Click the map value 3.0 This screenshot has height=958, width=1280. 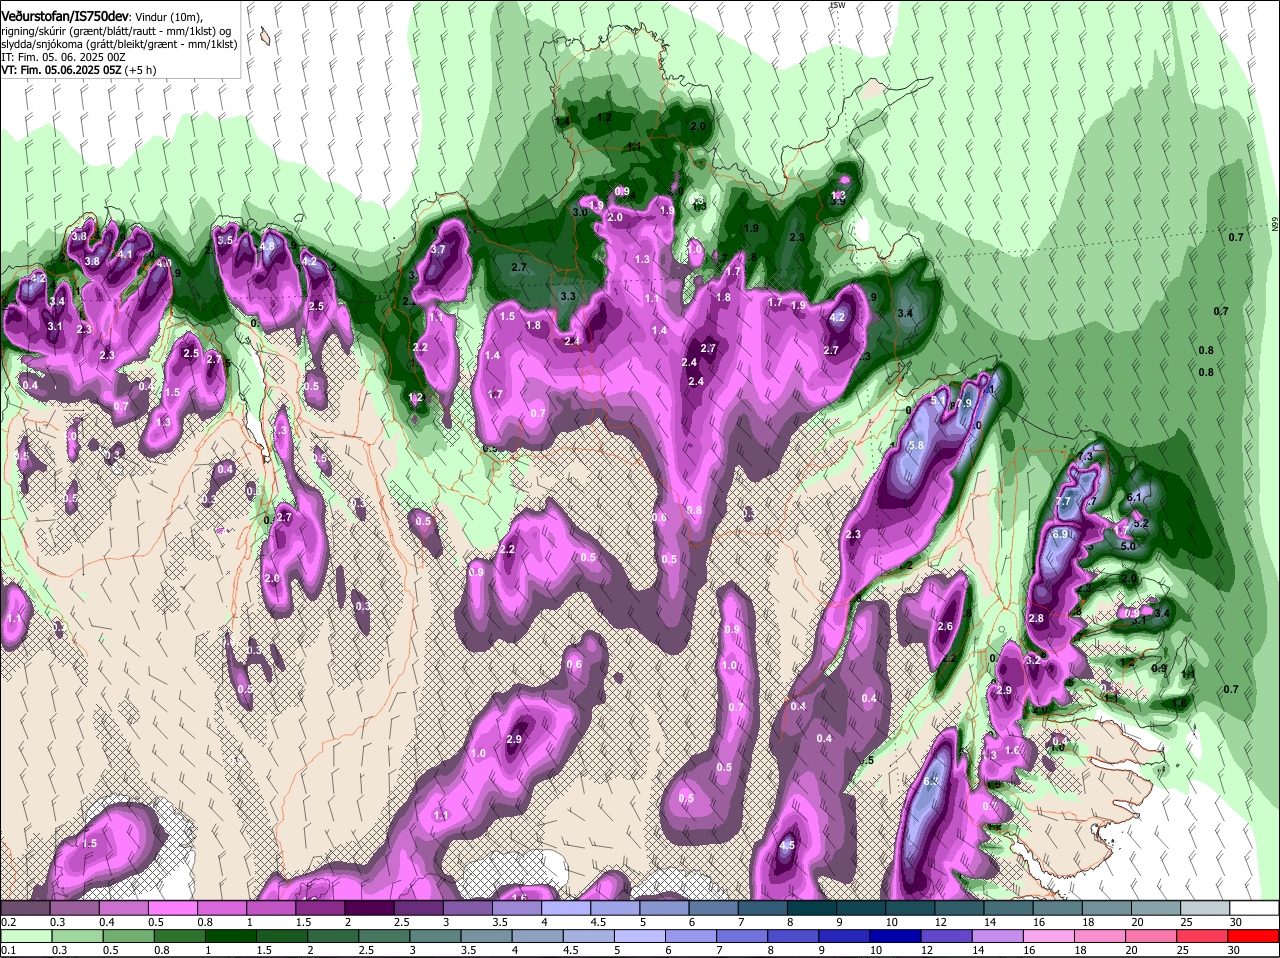tap(580, 213)
